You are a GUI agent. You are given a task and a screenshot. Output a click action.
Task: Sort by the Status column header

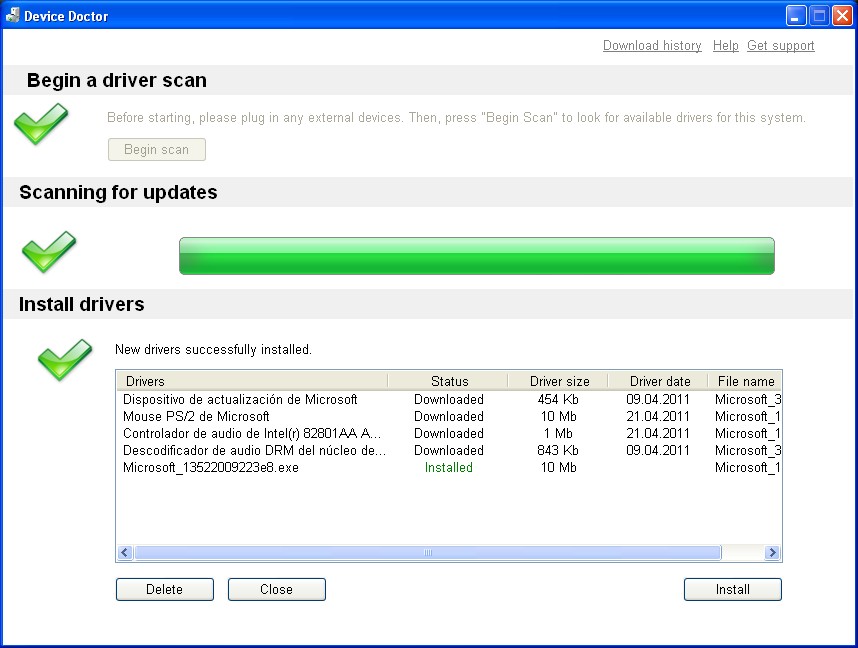(x=448, y=381)
